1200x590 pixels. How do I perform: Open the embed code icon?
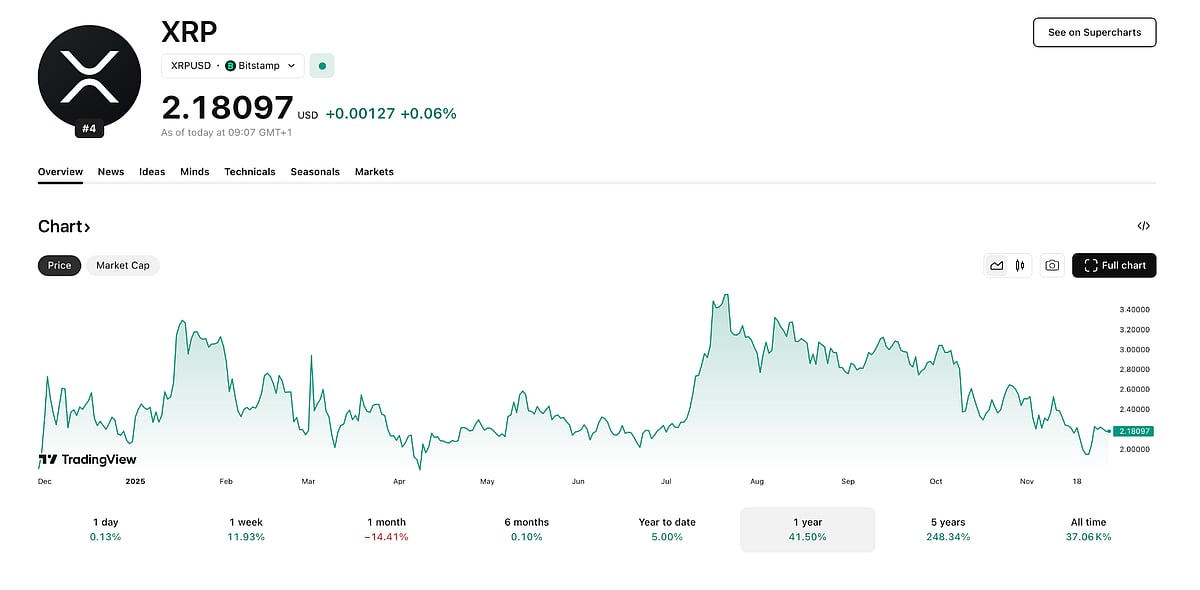point(1144,226)
